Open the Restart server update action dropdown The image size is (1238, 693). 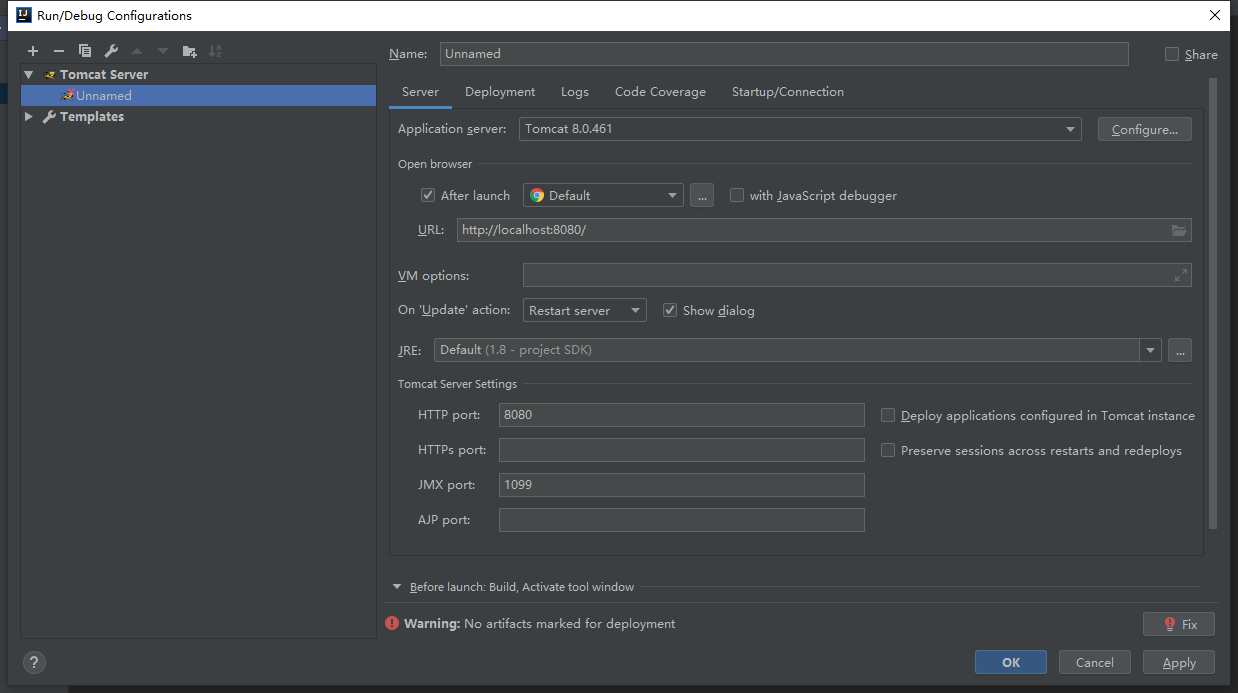pyautogui.click(x=585, y=311)
